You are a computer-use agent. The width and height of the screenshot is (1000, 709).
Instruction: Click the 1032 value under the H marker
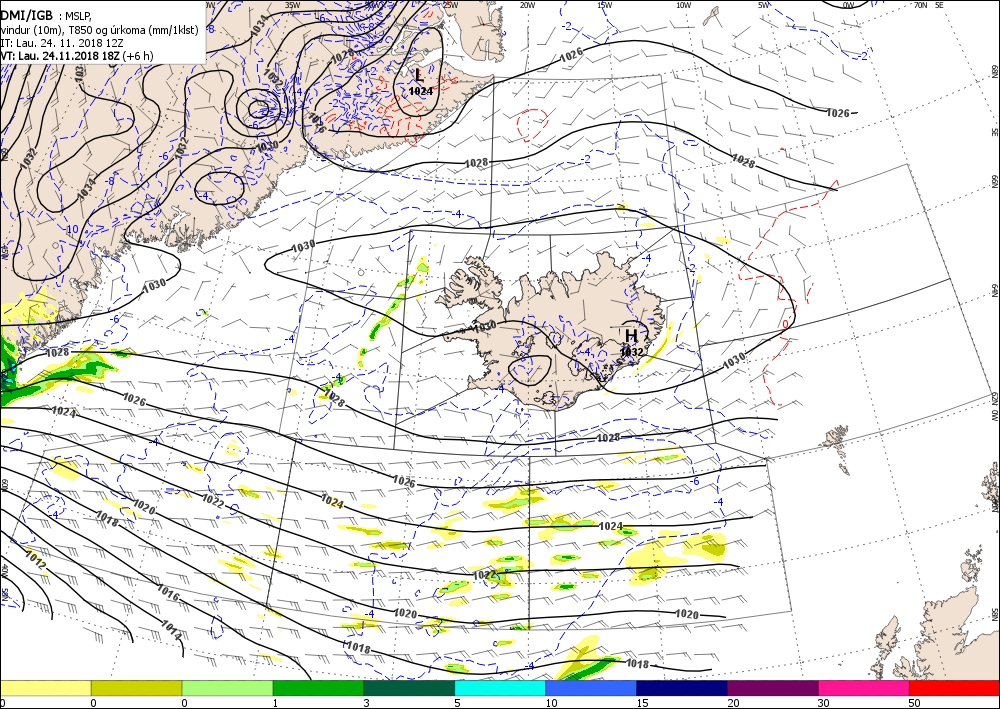click(x=631, y=351)
